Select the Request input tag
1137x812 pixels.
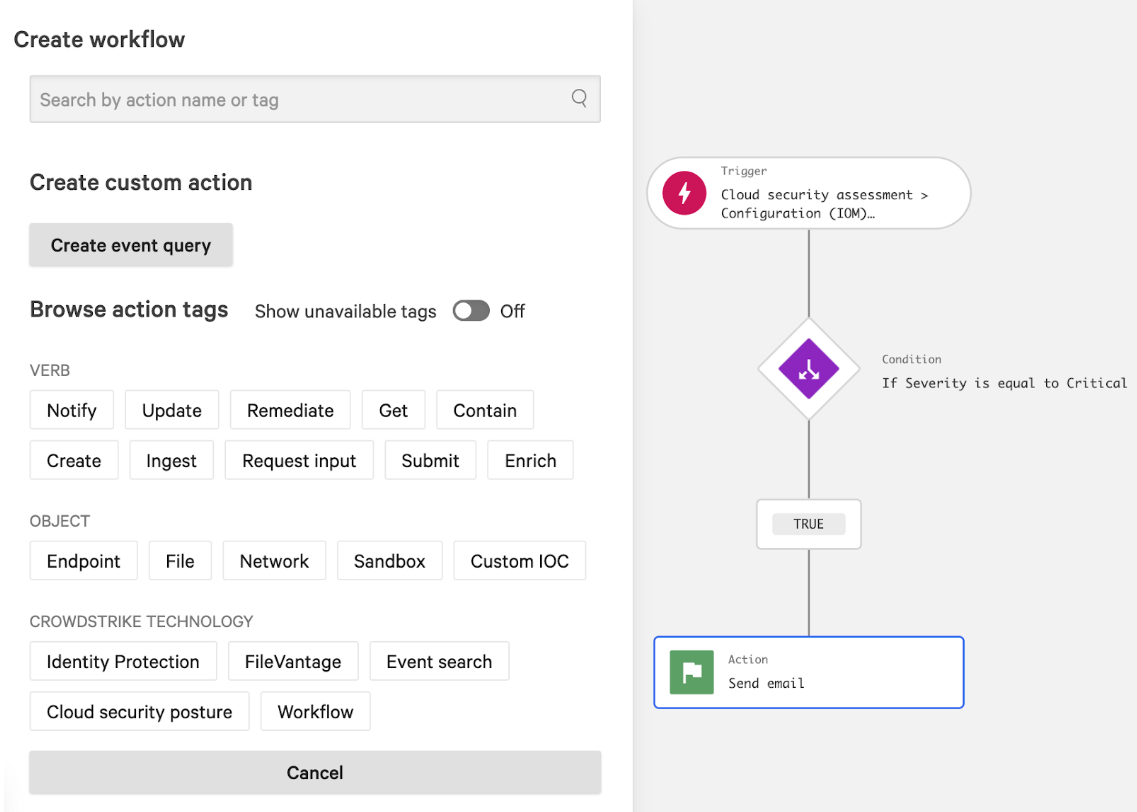click(299, 460)
